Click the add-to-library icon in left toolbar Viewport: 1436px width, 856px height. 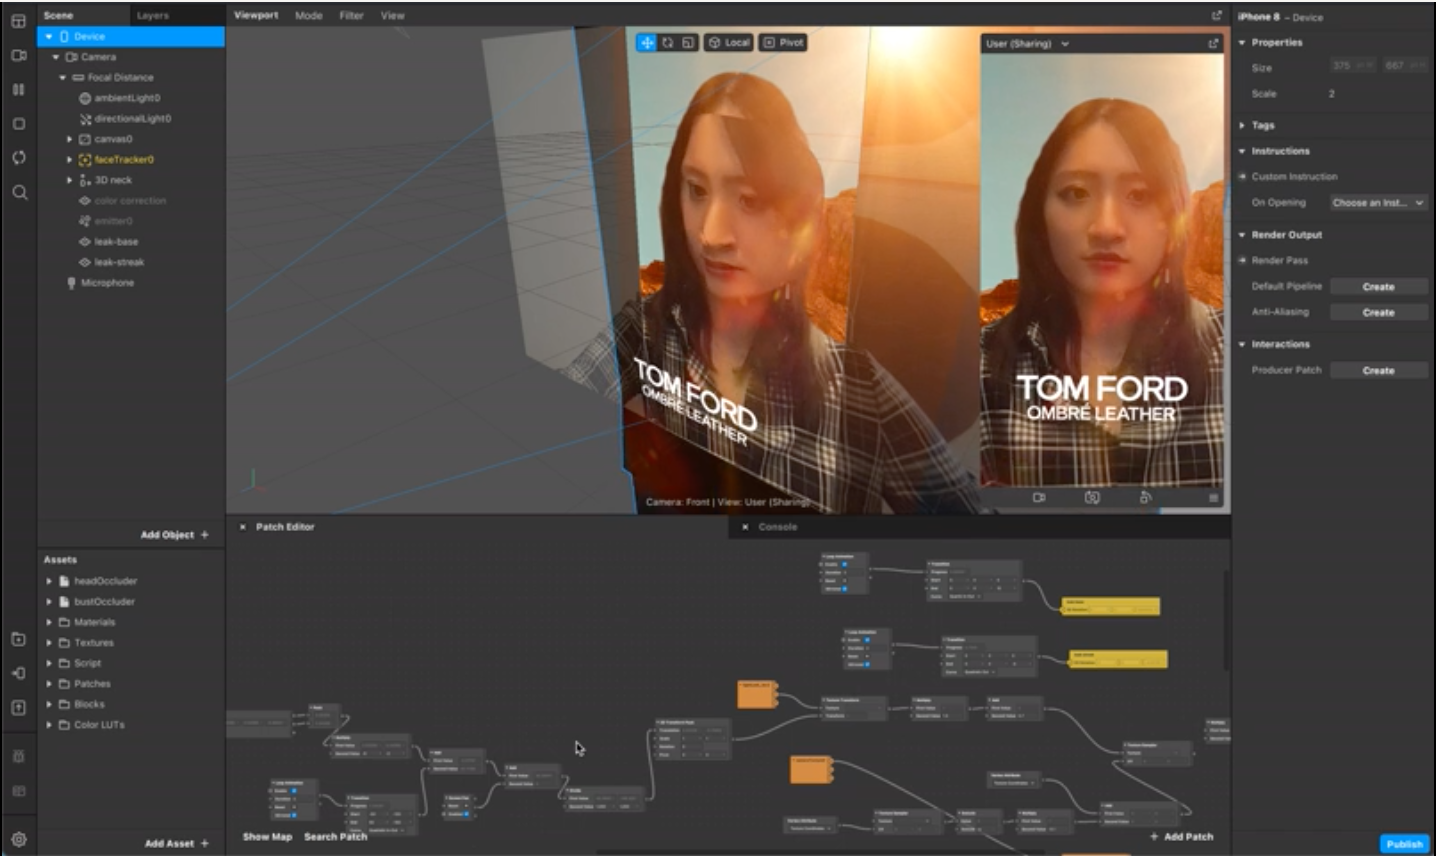pos(18,639)
